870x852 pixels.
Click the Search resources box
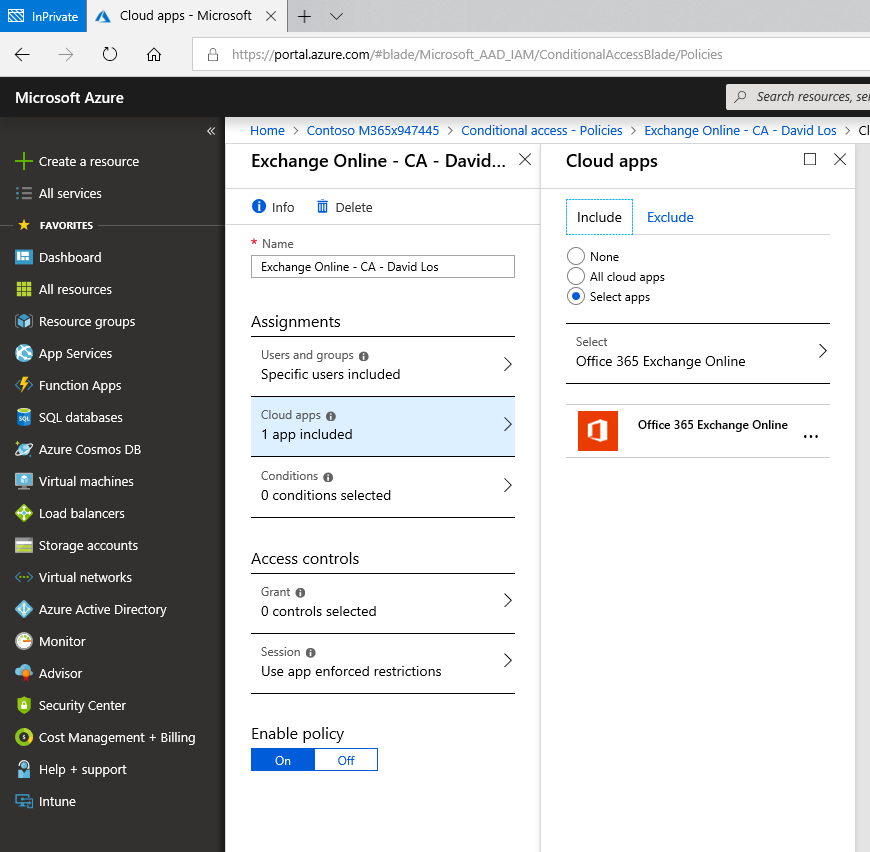coord(798,97)
